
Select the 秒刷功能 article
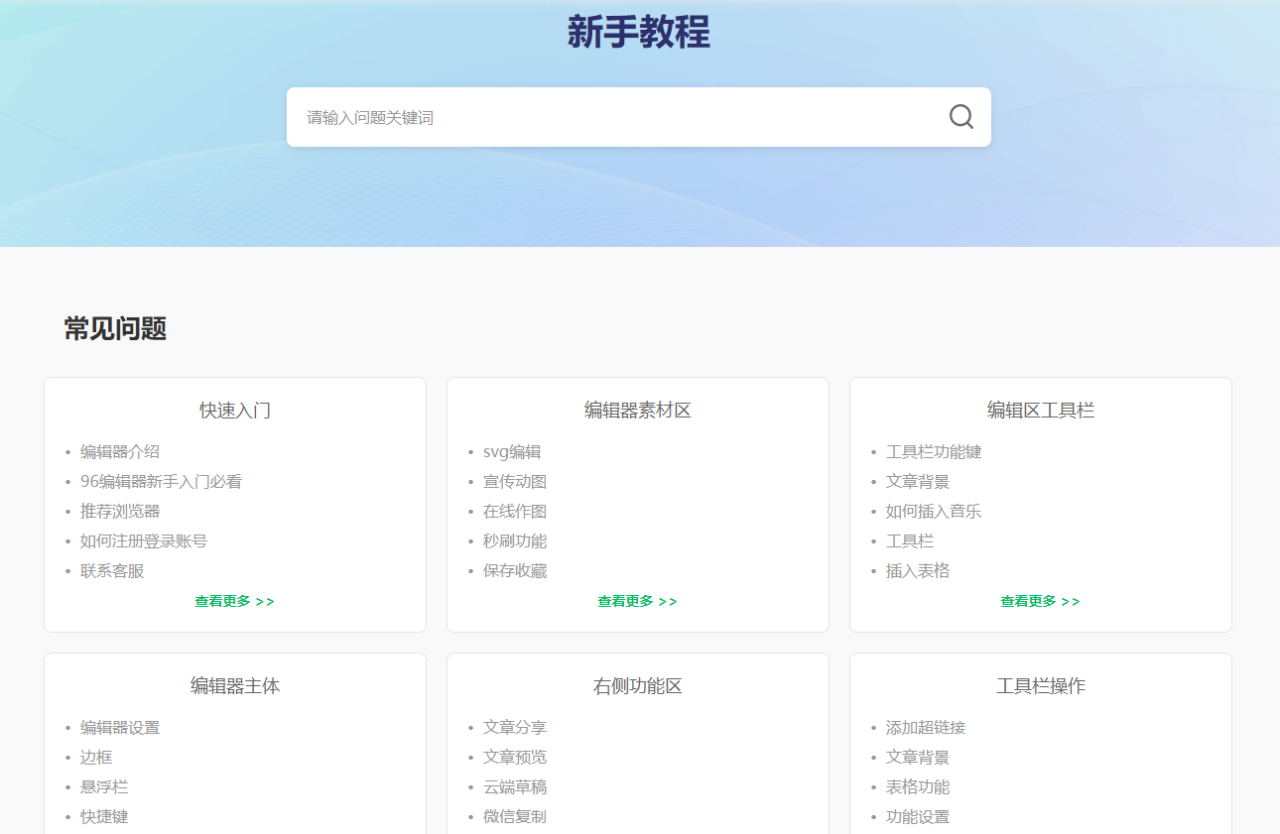[515, 541]
